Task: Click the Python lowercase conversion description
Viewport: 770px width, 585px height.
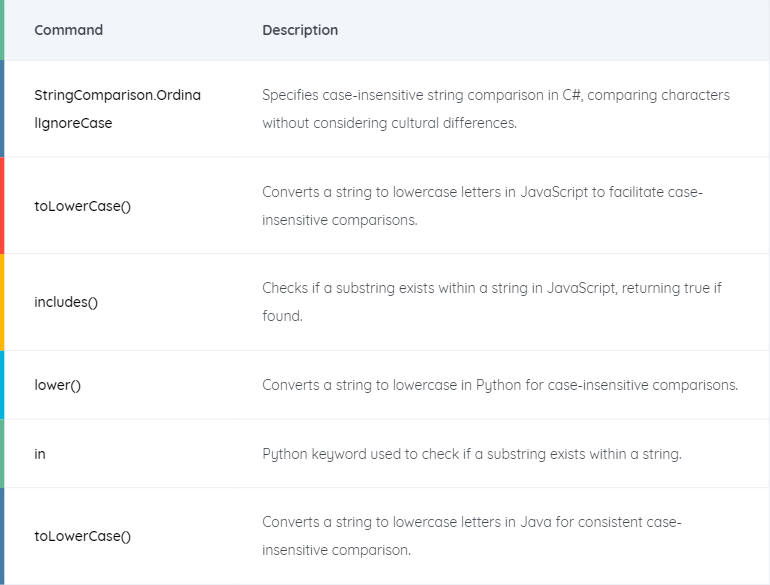Action: pos(500,385)
